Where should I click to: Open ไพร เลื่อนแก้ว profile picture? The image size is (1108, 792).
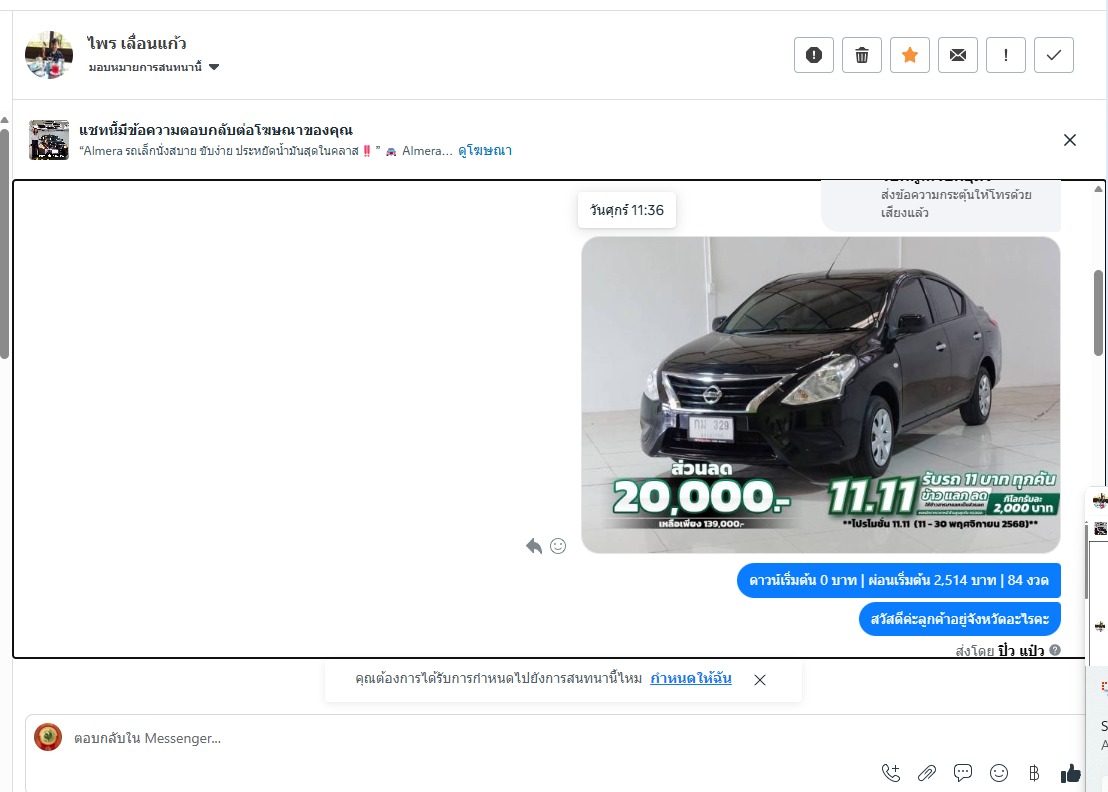coord(49,54)
